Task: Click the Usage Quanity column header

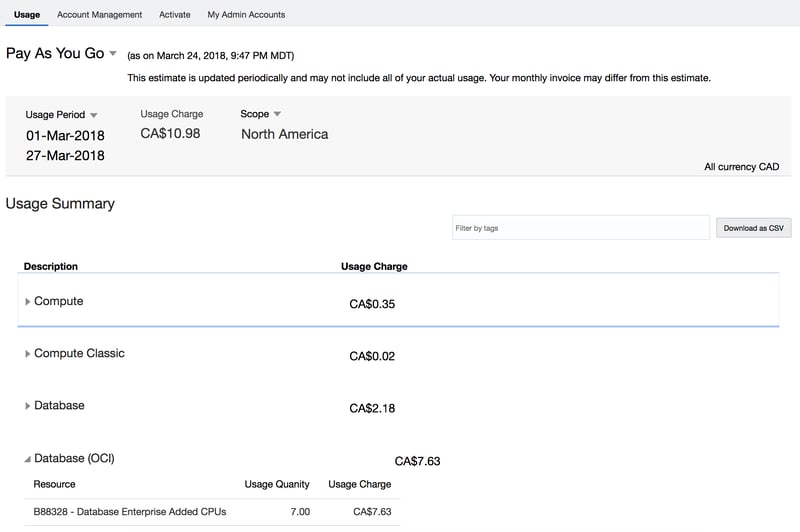Action: [277, 484]
